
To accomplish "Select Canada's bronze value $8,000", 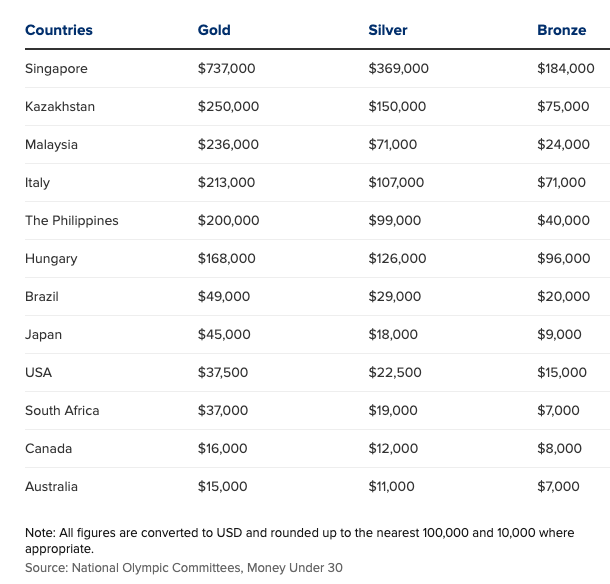I will point(559,449).
